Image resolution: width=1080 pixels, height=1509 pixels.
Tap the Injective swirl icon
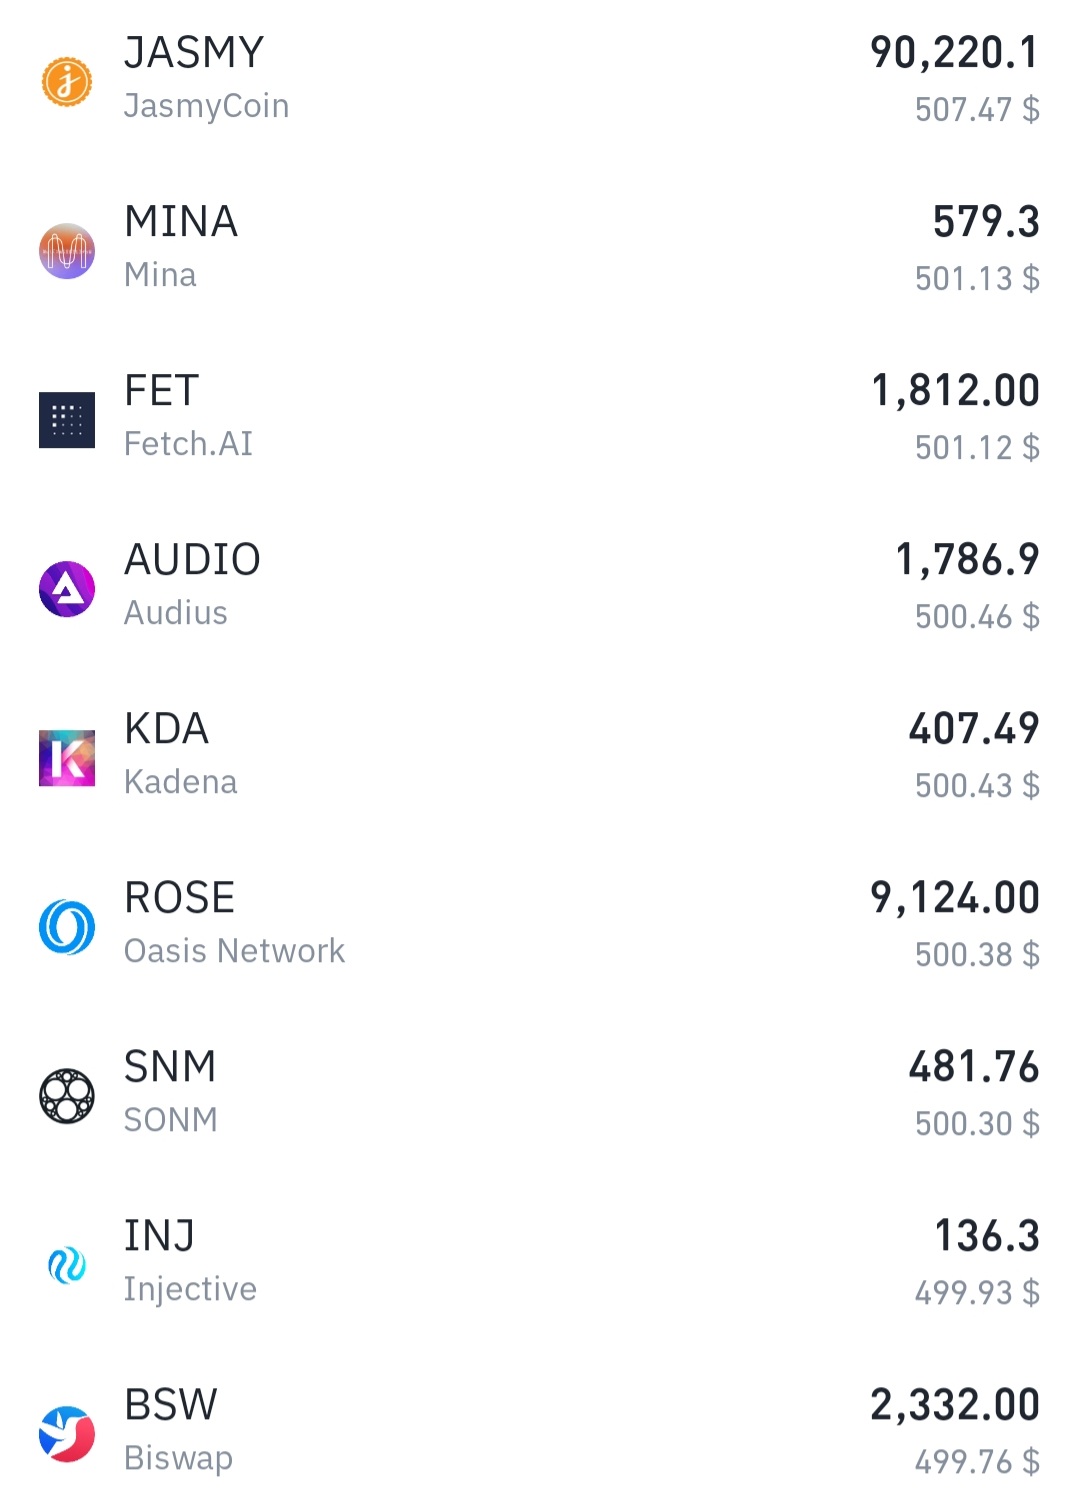pyautogui.click(x=67, y=1265)
